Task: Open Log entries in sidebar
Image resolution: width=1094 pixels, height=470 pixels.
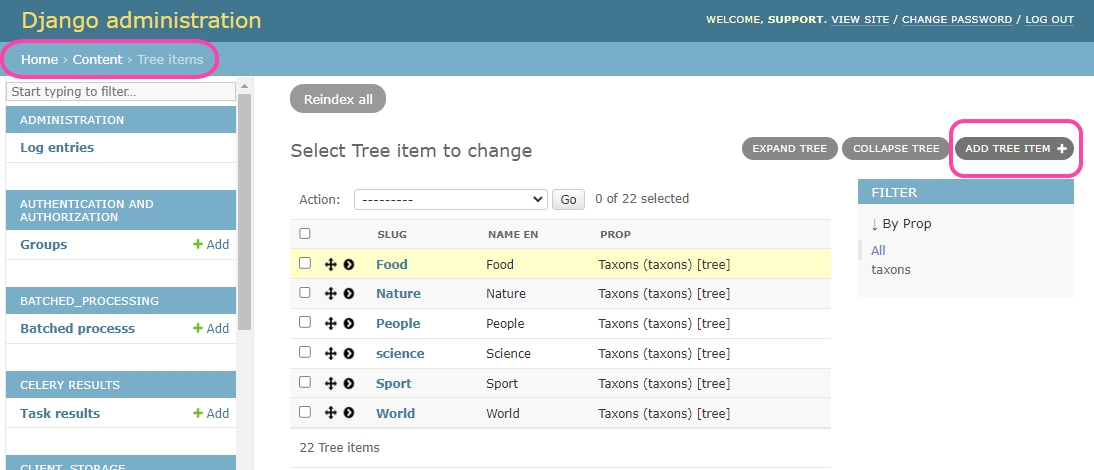Action: (57, 148)
